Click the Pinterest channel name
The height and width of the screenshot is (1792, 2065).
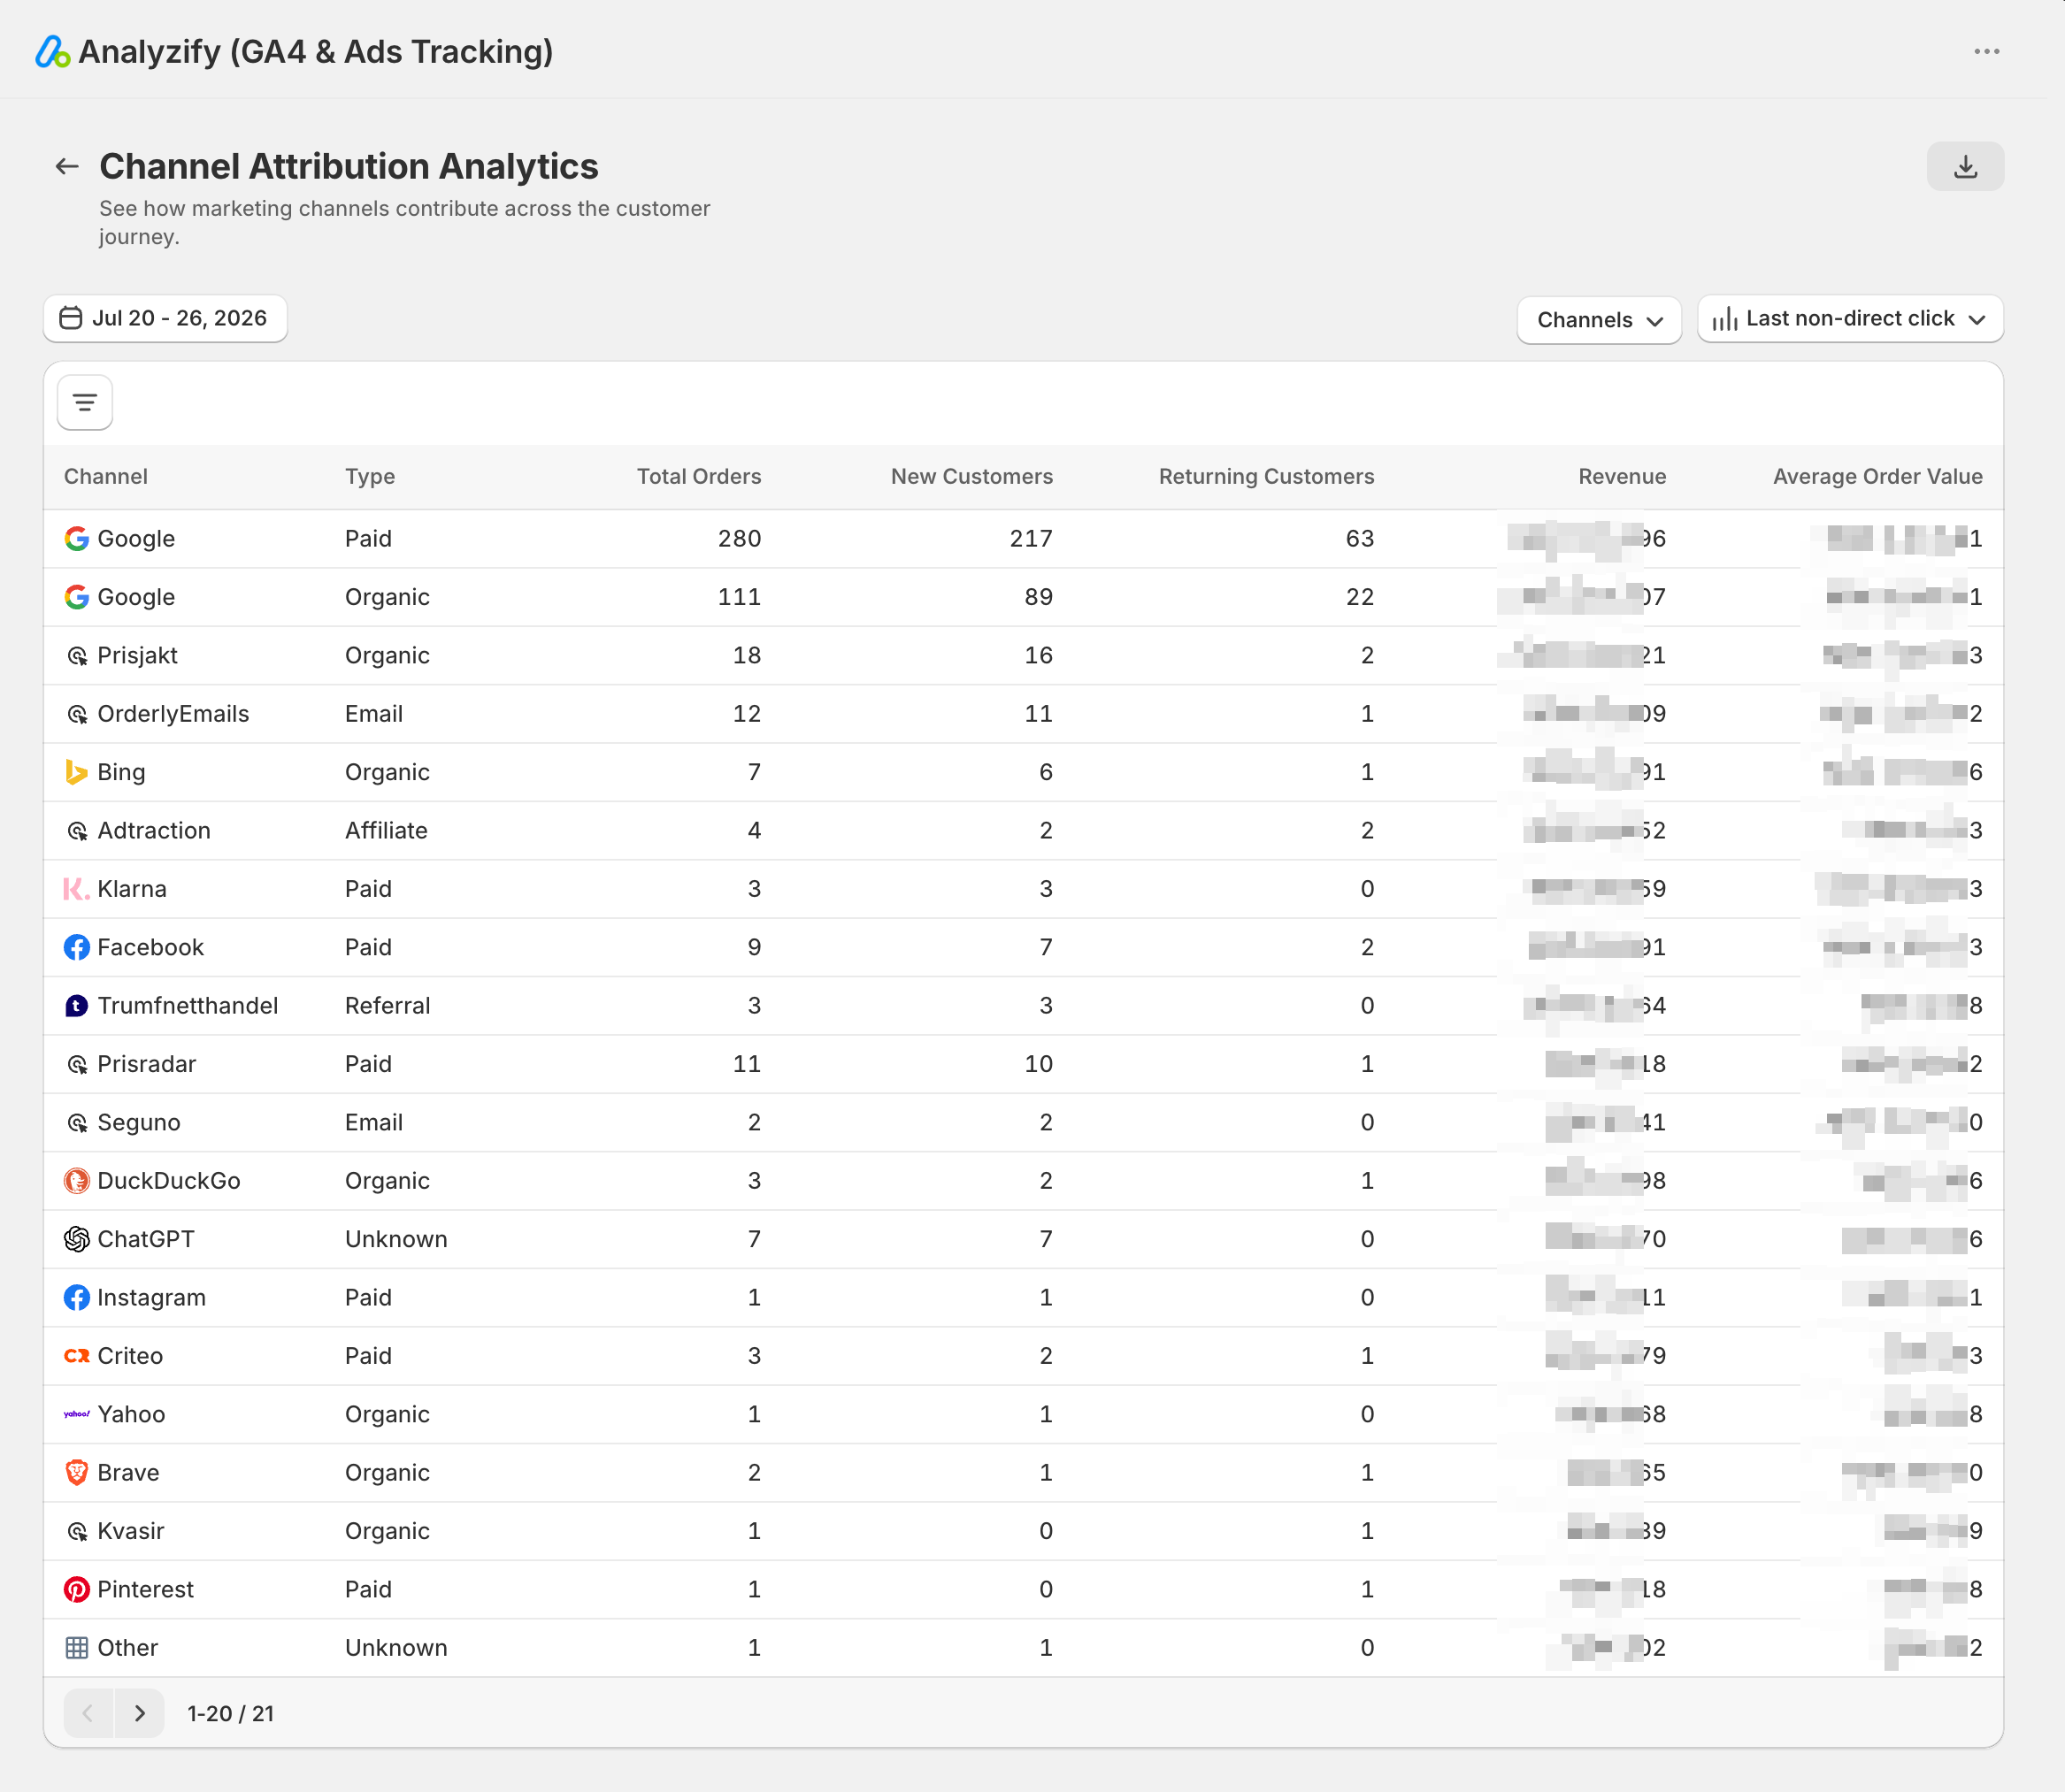[145, 1589]
